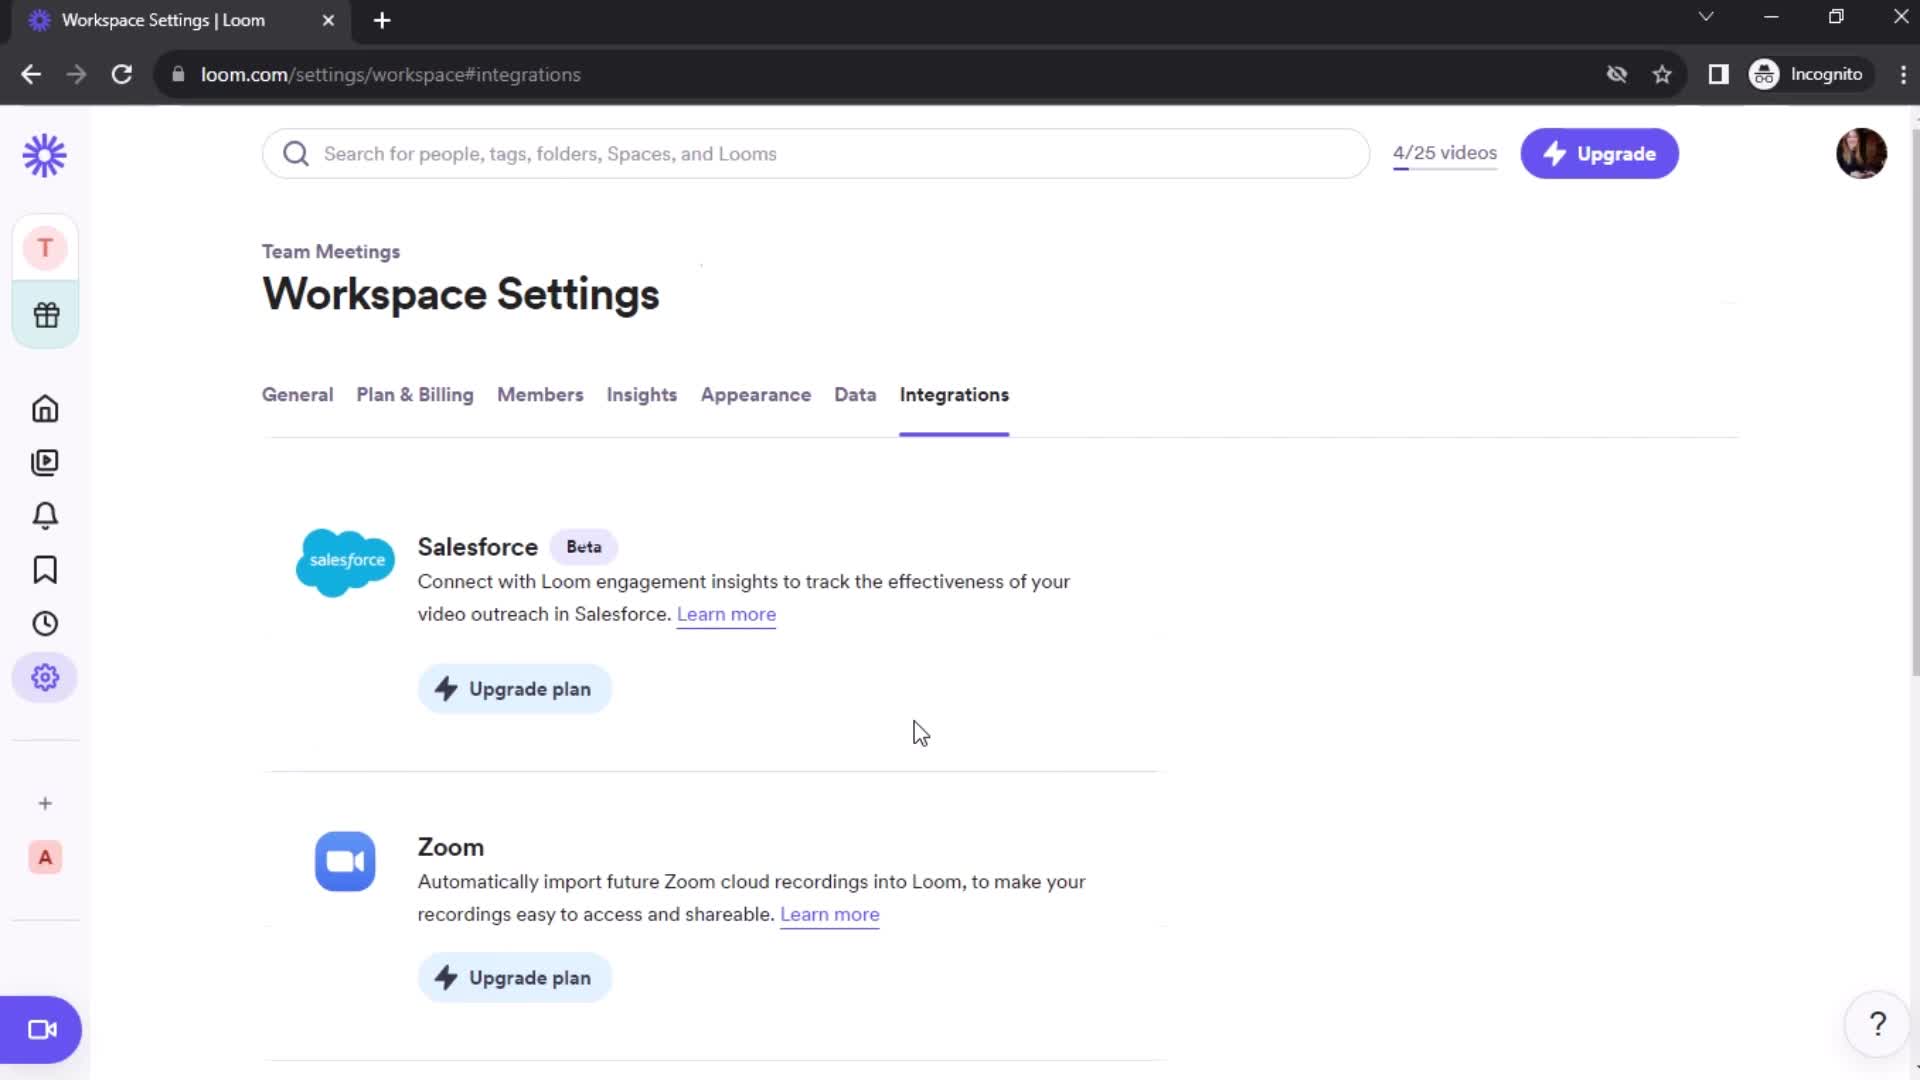Image resolution: width=1920 pixels, height=1080 pixels.
Task: Click Learn more for Salesforce Beta
Action: (728, 613)
